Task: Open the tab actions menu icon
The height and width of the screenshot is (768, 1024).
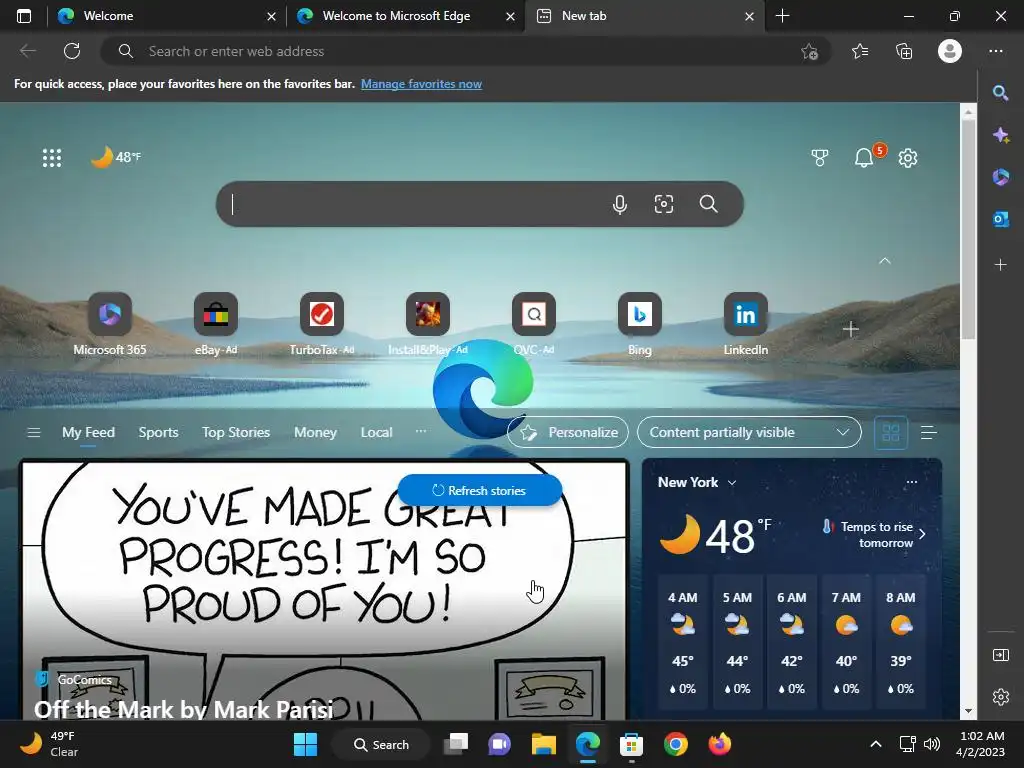Action: (x=24, y=16)
